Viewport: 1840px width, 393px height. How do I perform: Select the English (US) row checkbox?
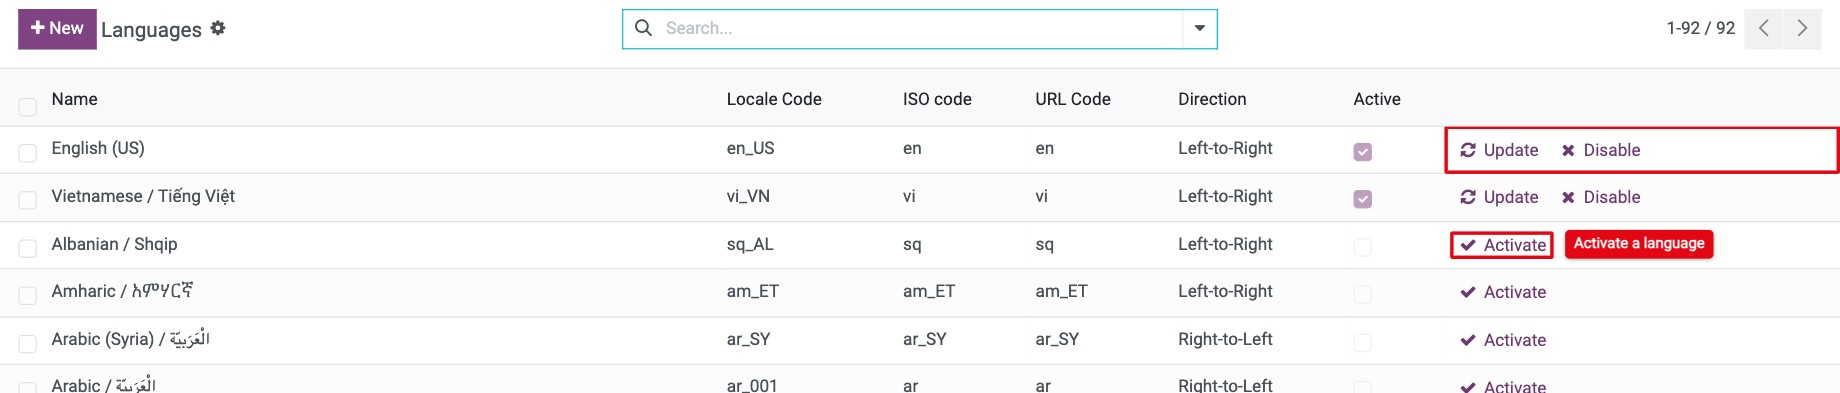28,152
